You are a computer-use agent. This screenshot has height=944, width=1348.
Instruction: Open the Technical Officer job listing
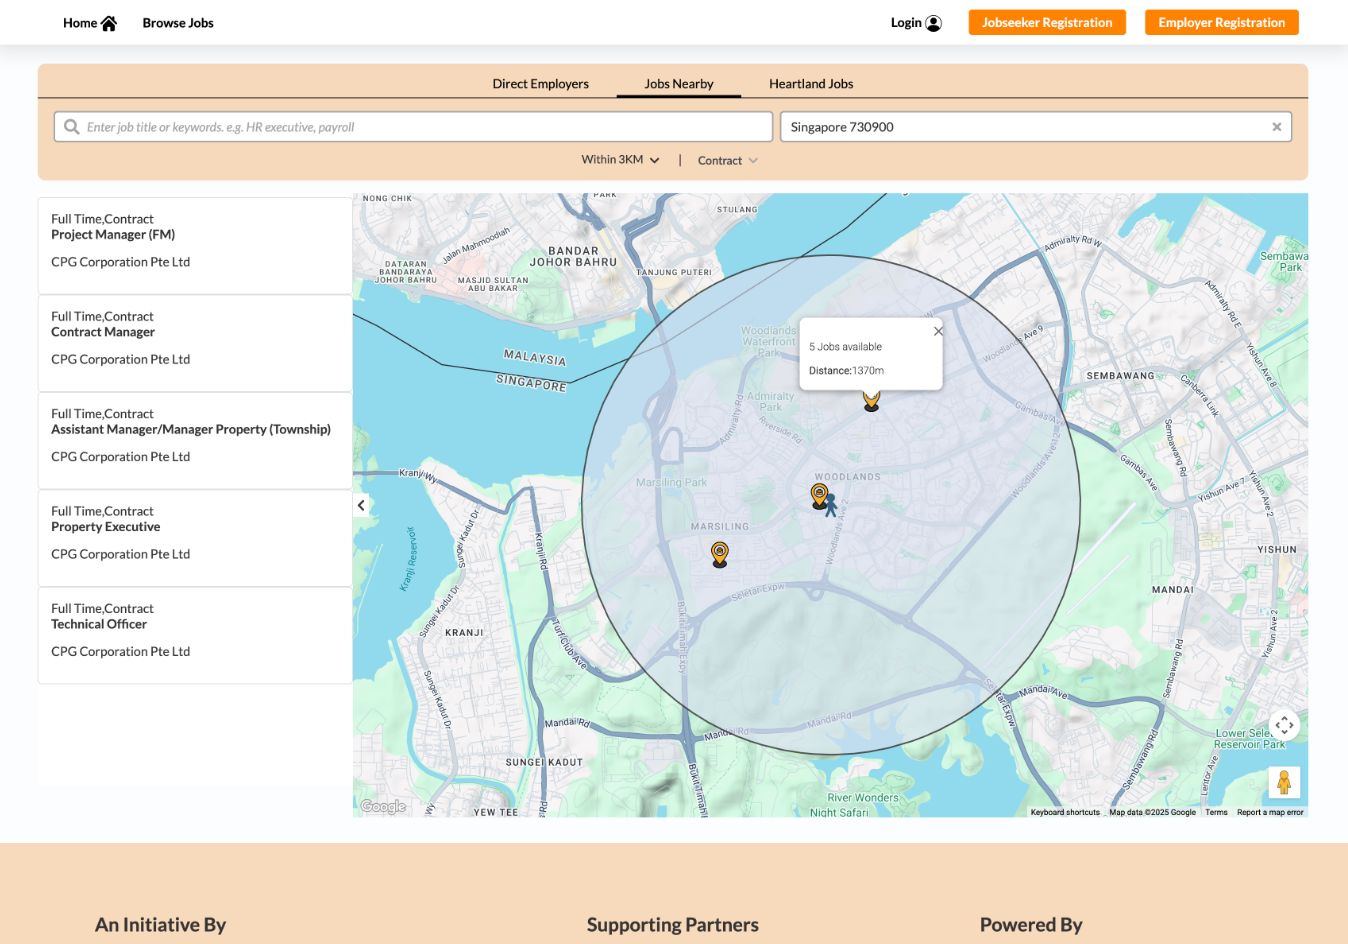[195, 635]
